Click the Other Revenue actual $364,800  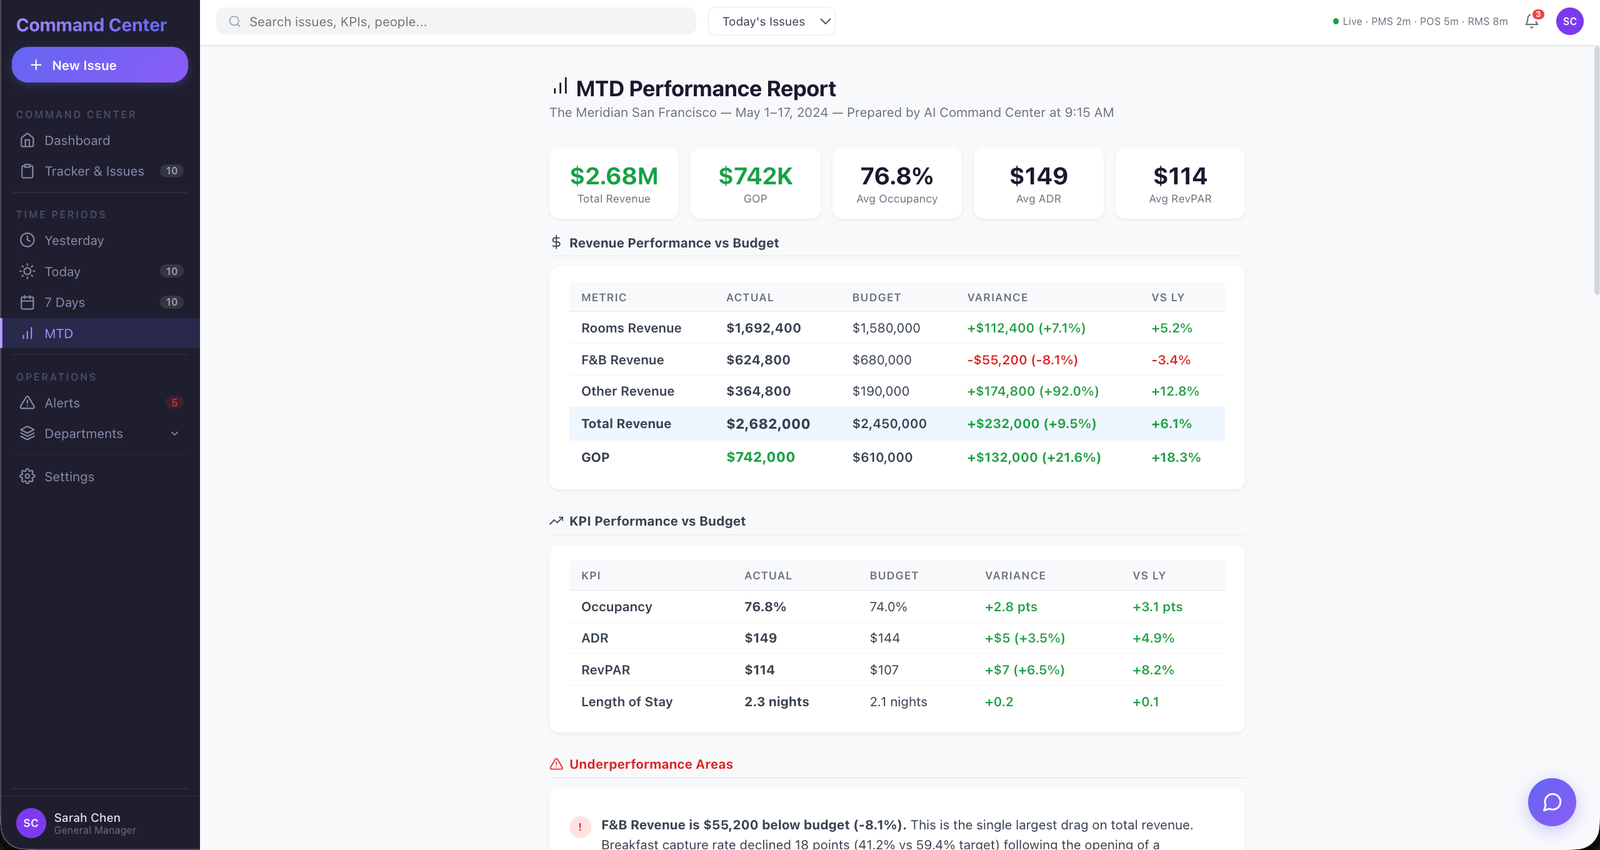(x=758, y=391)
